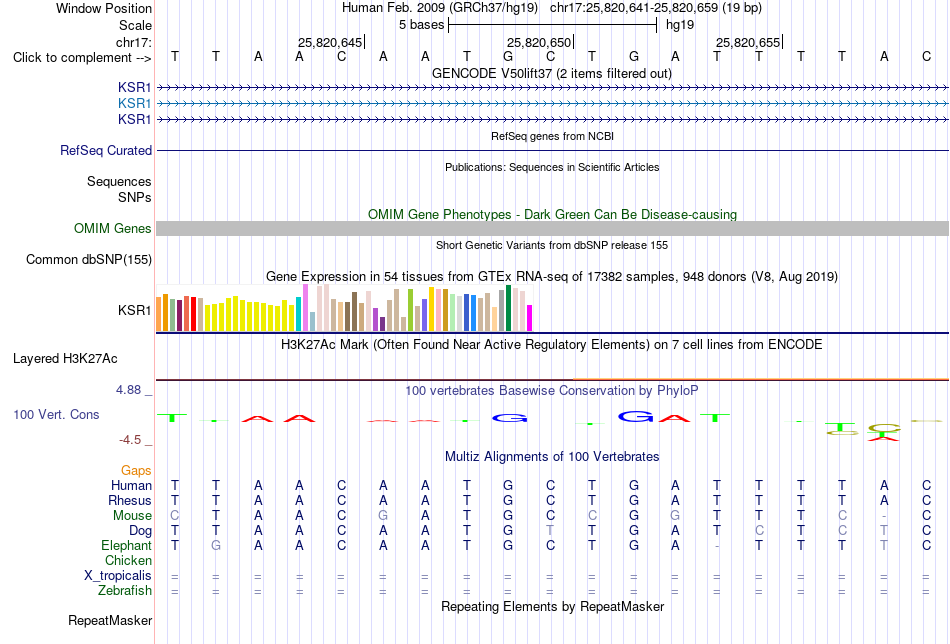Click the 'chr17:' base position label
The width and height of the screenshot is (950, 644).
click(x=134, y=42)
